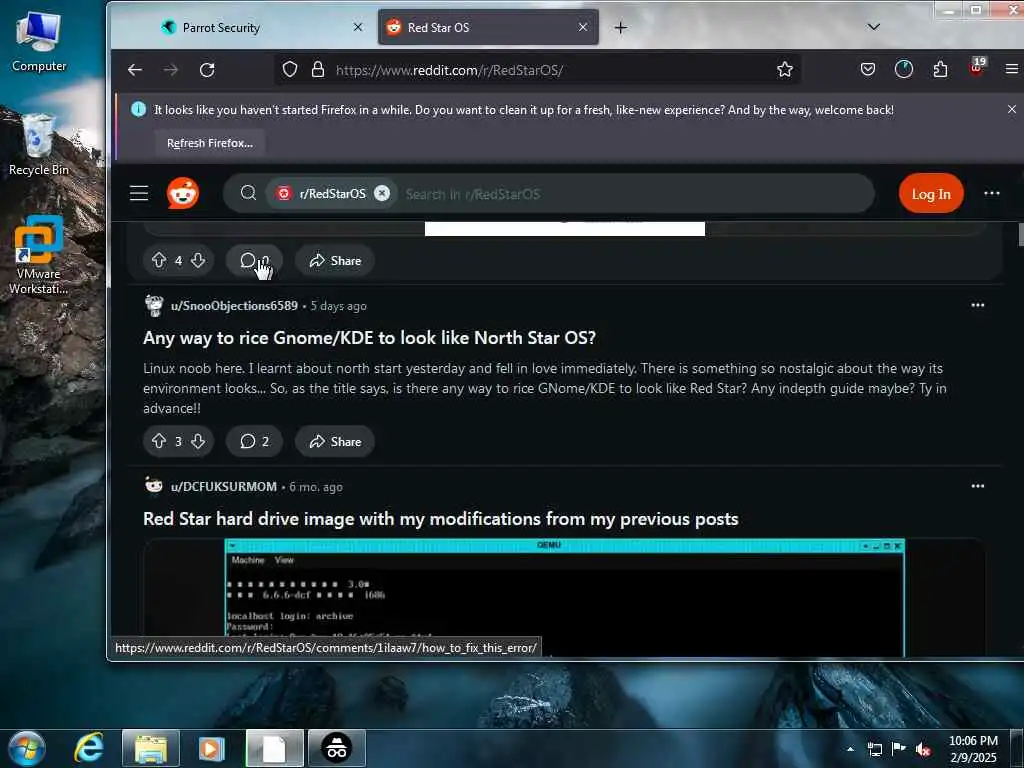Click the 10:06 PM taskbar clock
This screenshot has height=768, width=1024.
point(973,748)
